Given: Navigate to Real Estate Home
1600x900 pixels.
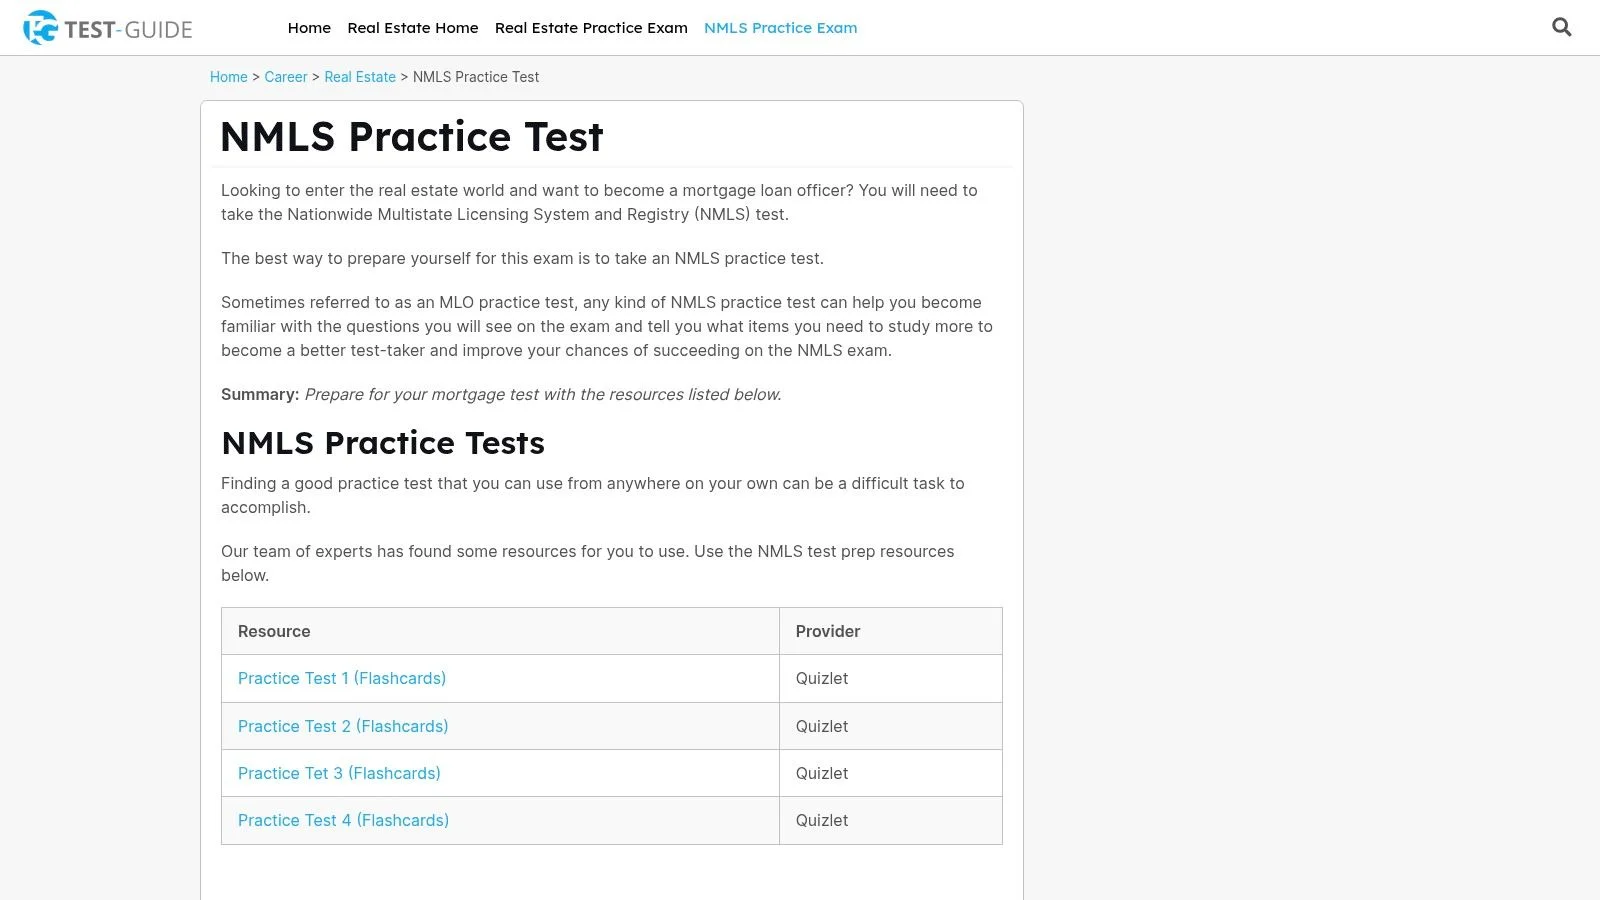Looking at the screenshot, I should click(x=413, y=28).
